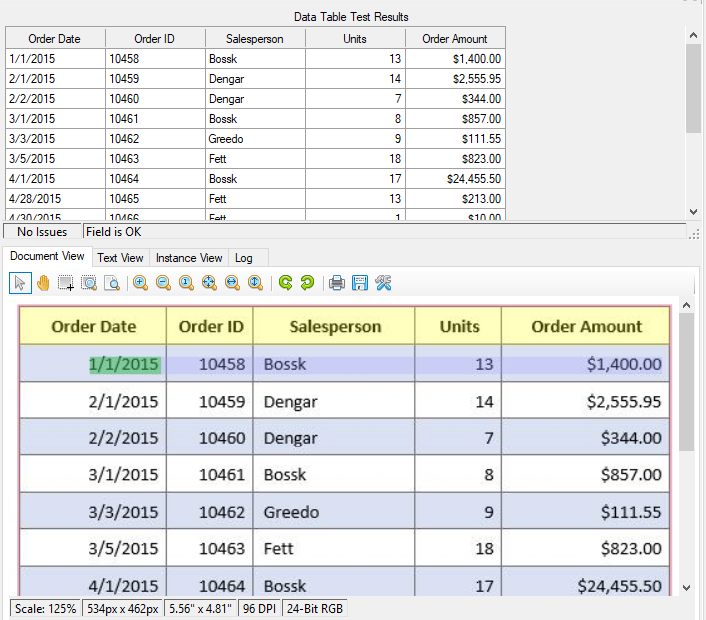The width and height of the screenshot is (706, 620).
Task: Click the zoom out magnifier icon
Action: coord(163,283)
